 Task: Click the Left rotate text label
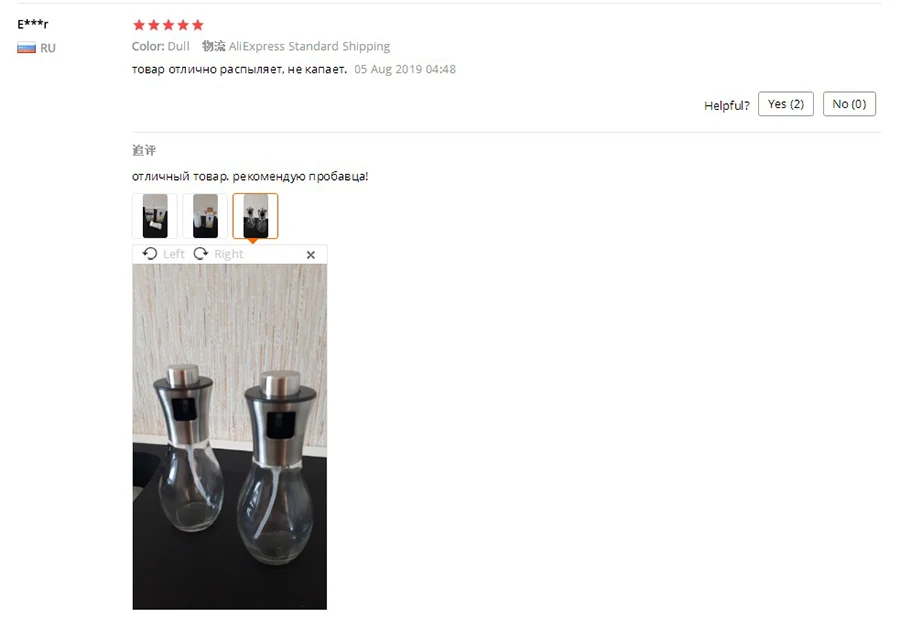coord(173,254)
